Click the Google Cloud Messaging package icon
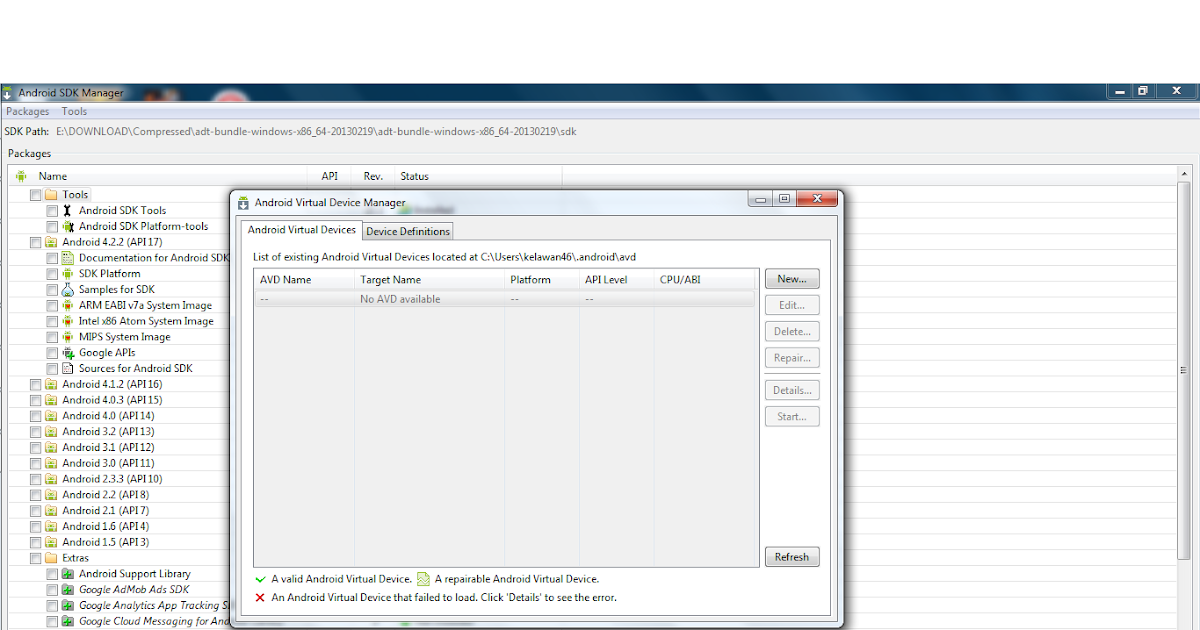The width and height of the screenshot is (1200, 630). click(x=67, y=621)
